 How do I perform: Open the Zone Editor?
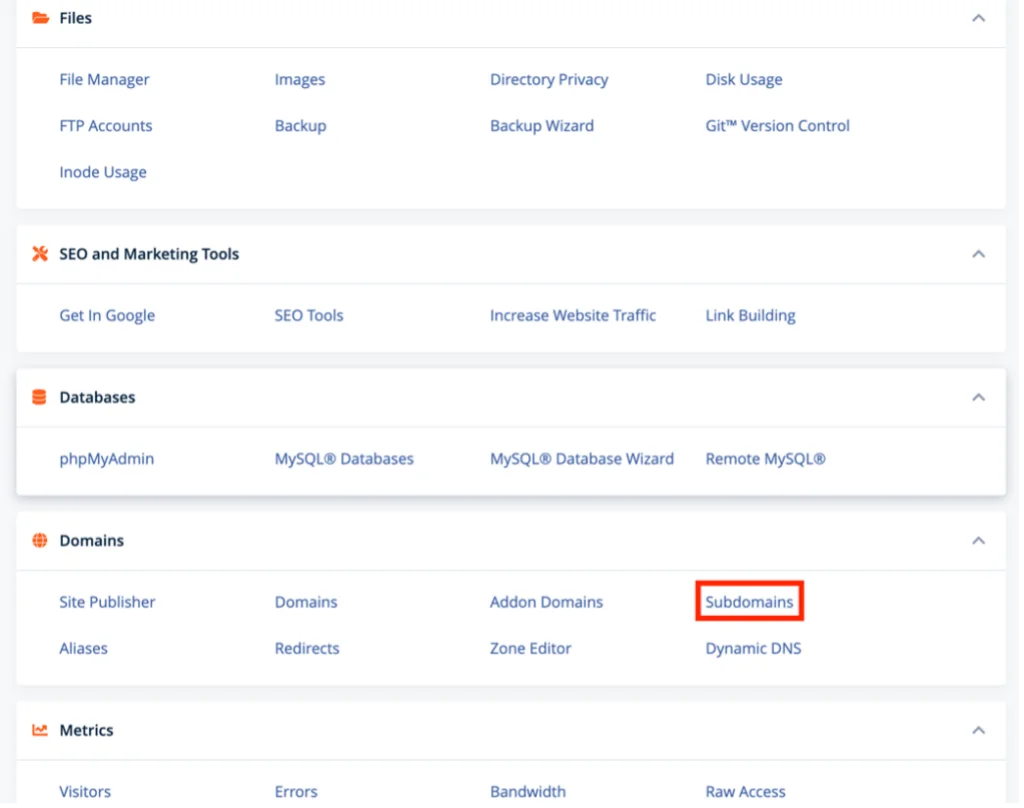tap(530, 648)
